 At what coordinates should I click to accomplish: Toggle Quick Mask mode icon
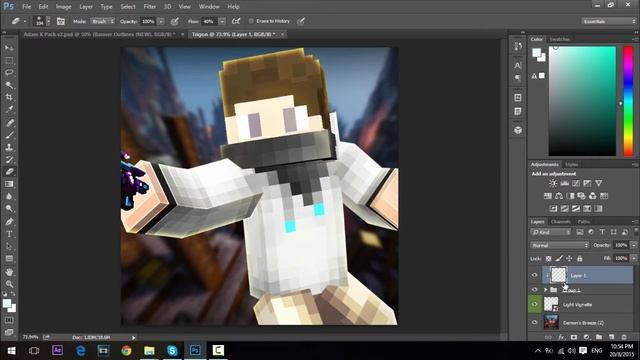[x=9, y=320]
